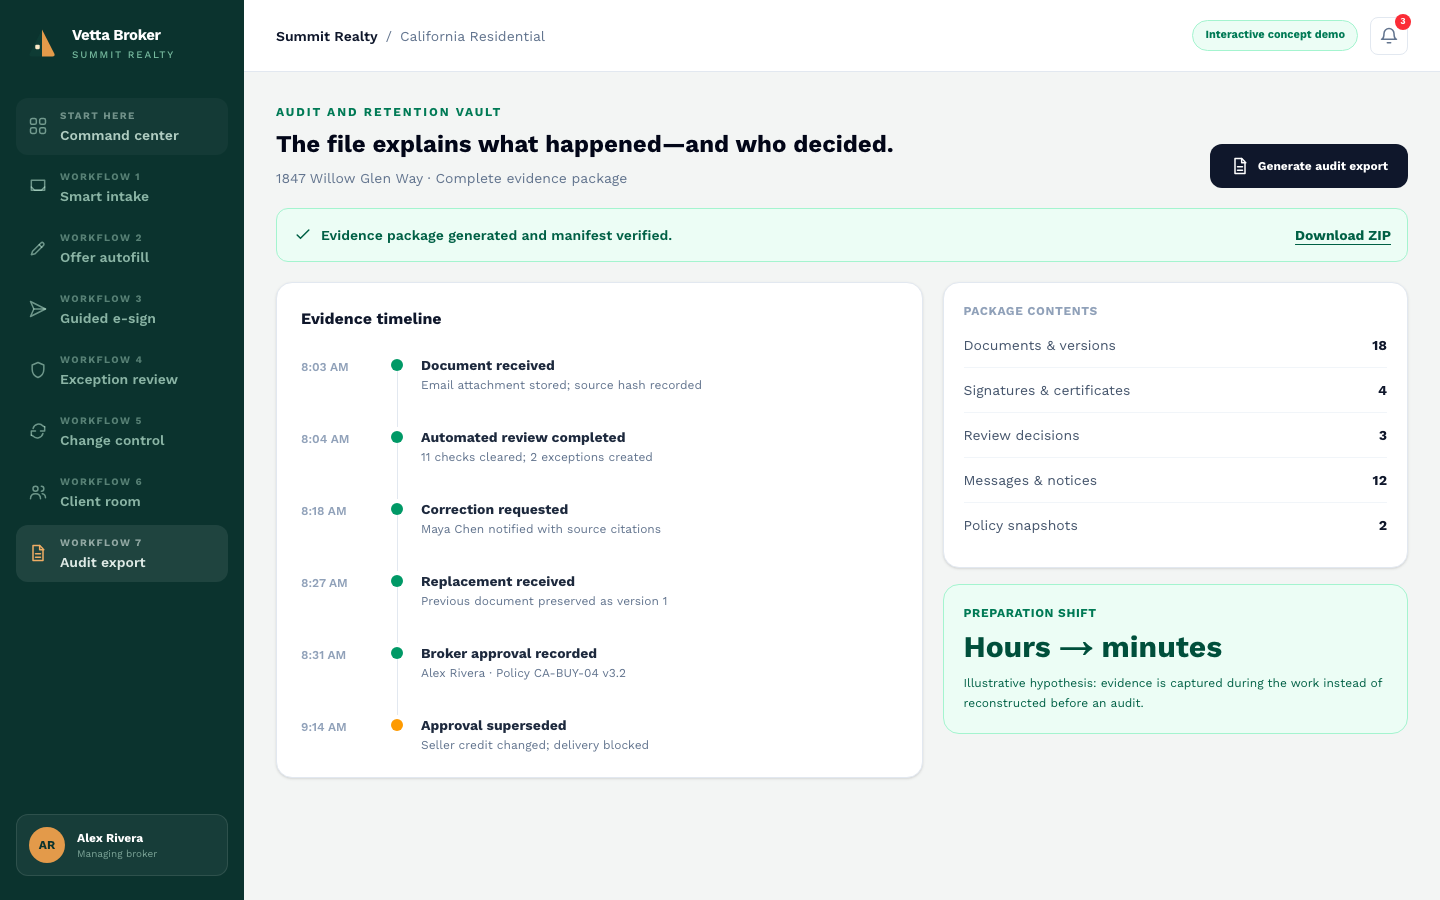Screen dimensions: 1440x900
Task: Click the 'Policy snapshots' row
Action: (1175, 526)
